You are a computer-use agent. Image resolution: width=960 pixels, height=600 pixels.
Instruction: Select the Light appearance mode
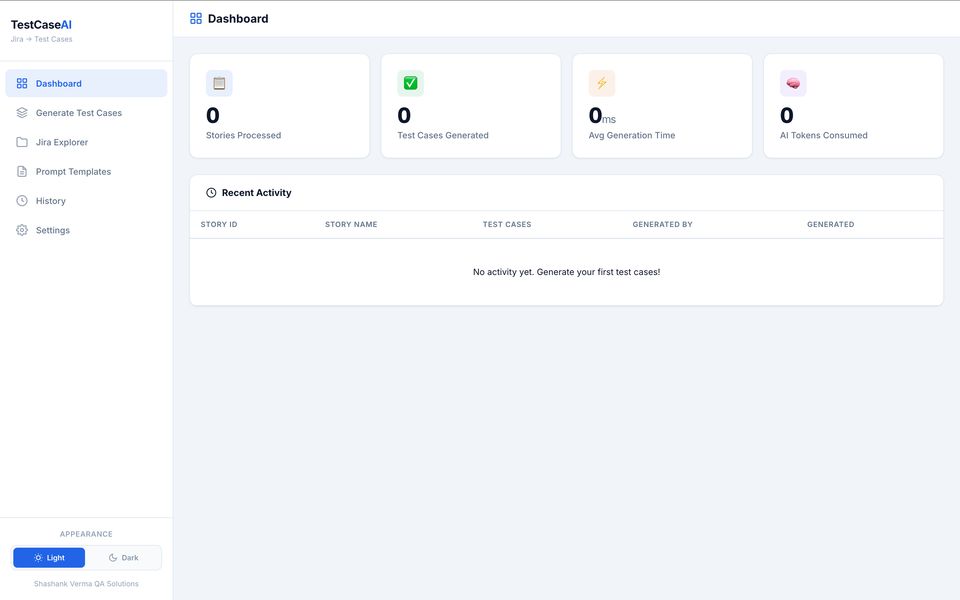tap(49, 558)
